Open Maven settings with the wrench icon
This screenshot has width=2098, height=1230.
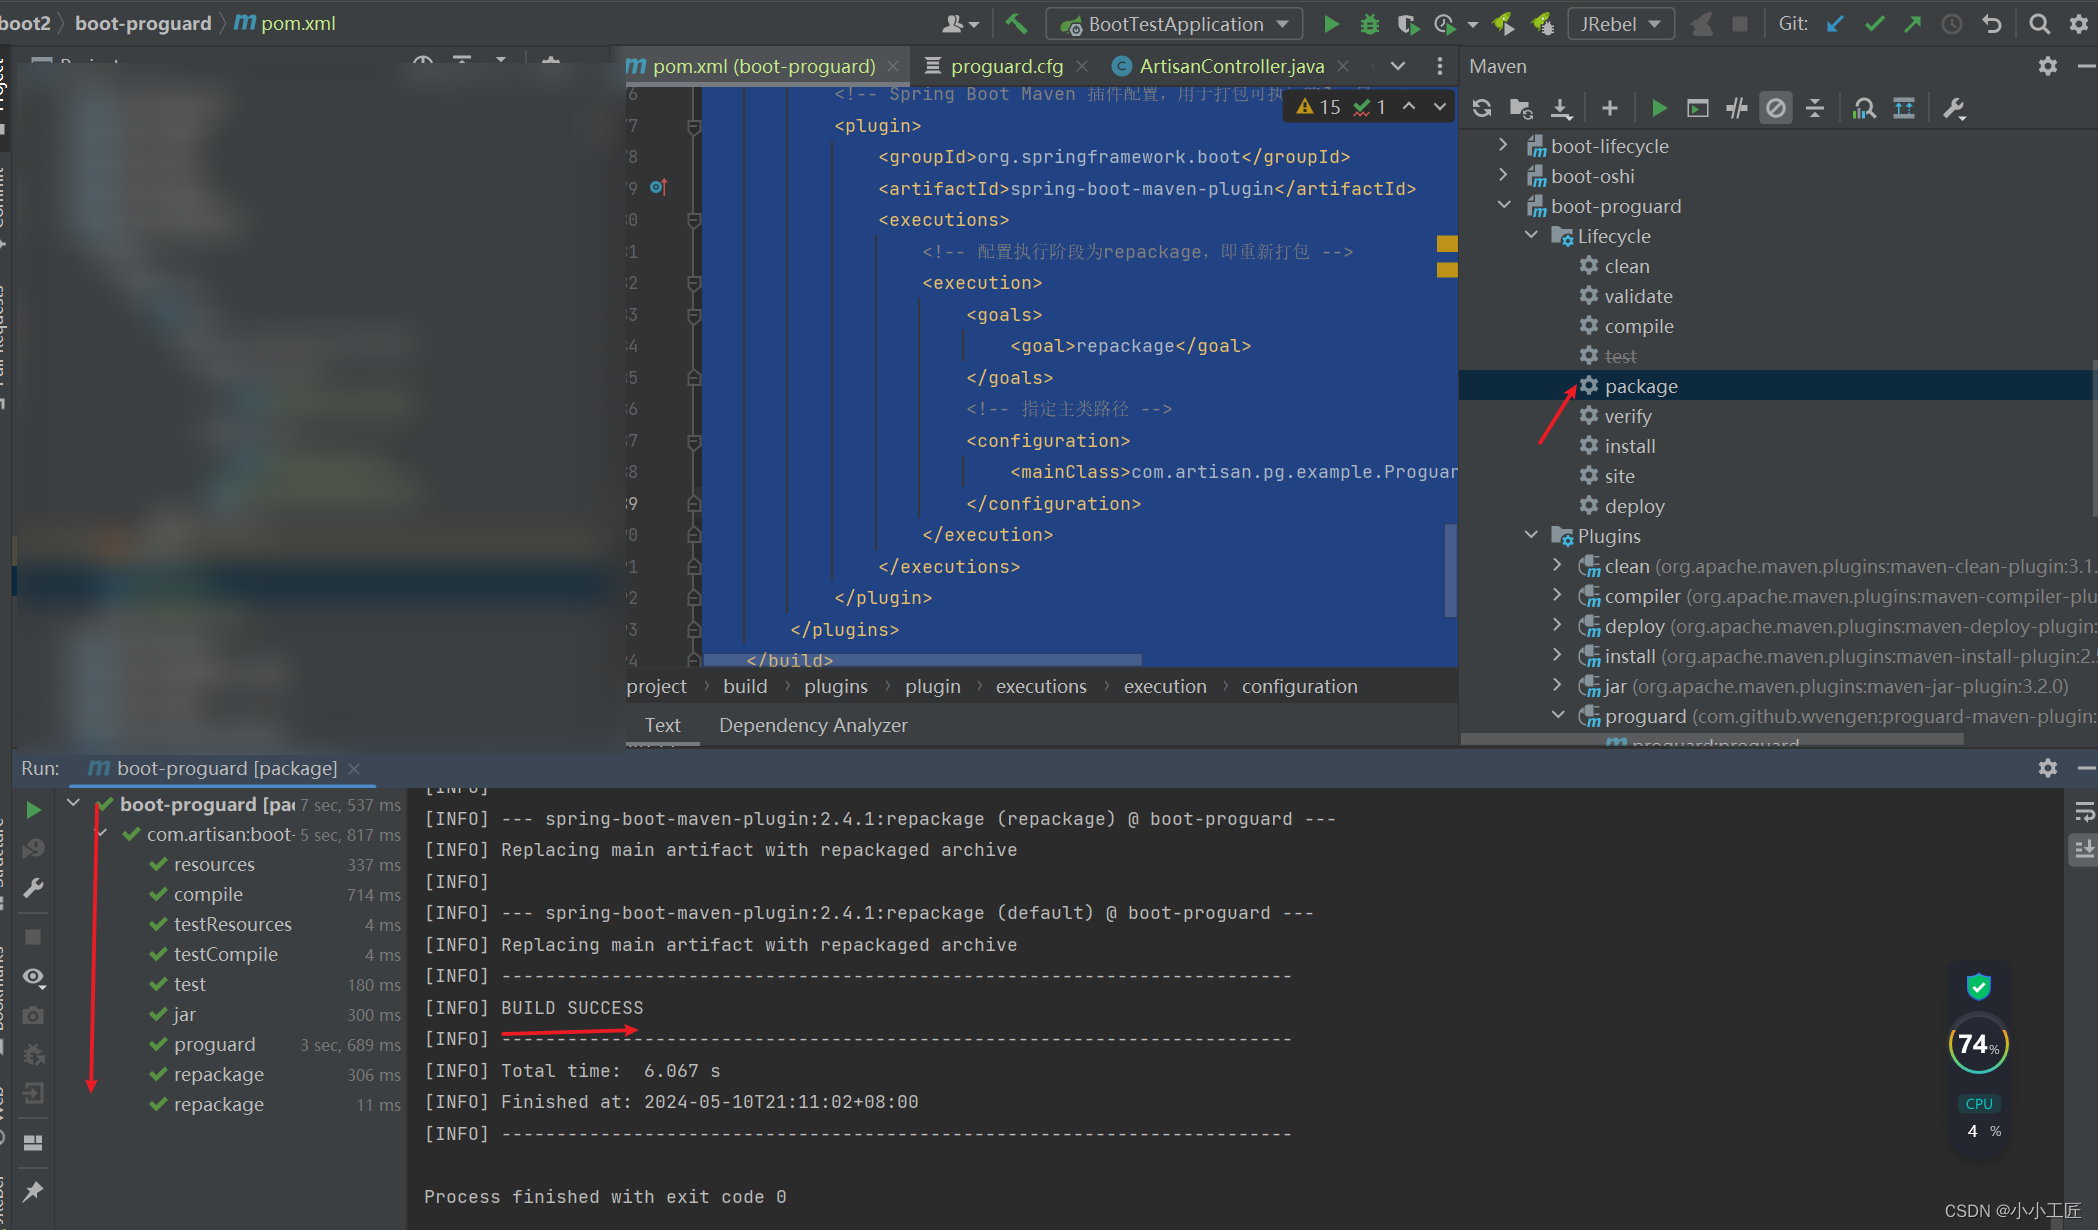pyautogui.click(x=1953, y=108)
